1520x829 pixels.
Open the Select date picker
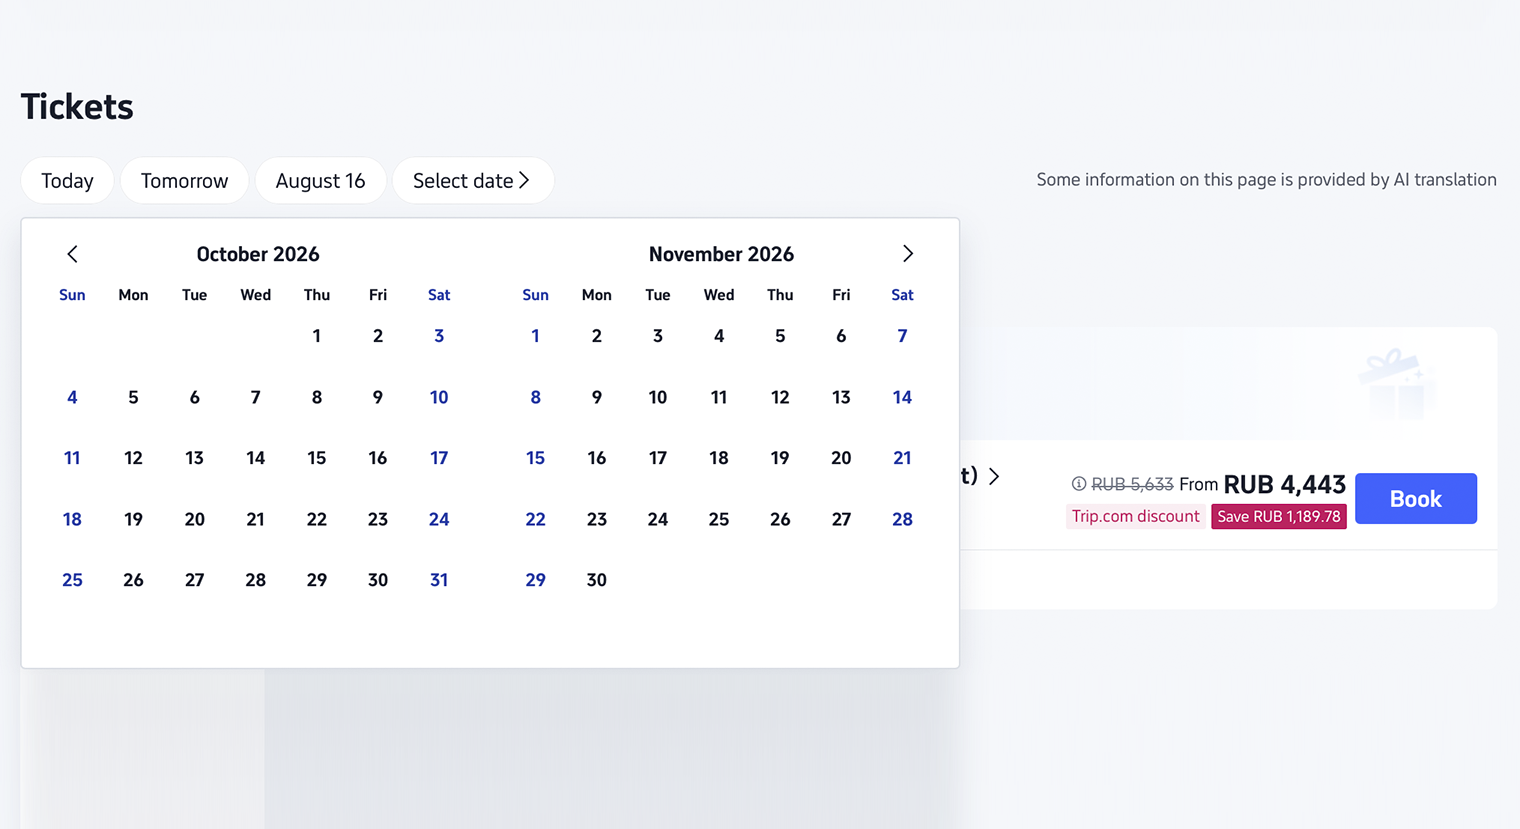coord(473,181)
